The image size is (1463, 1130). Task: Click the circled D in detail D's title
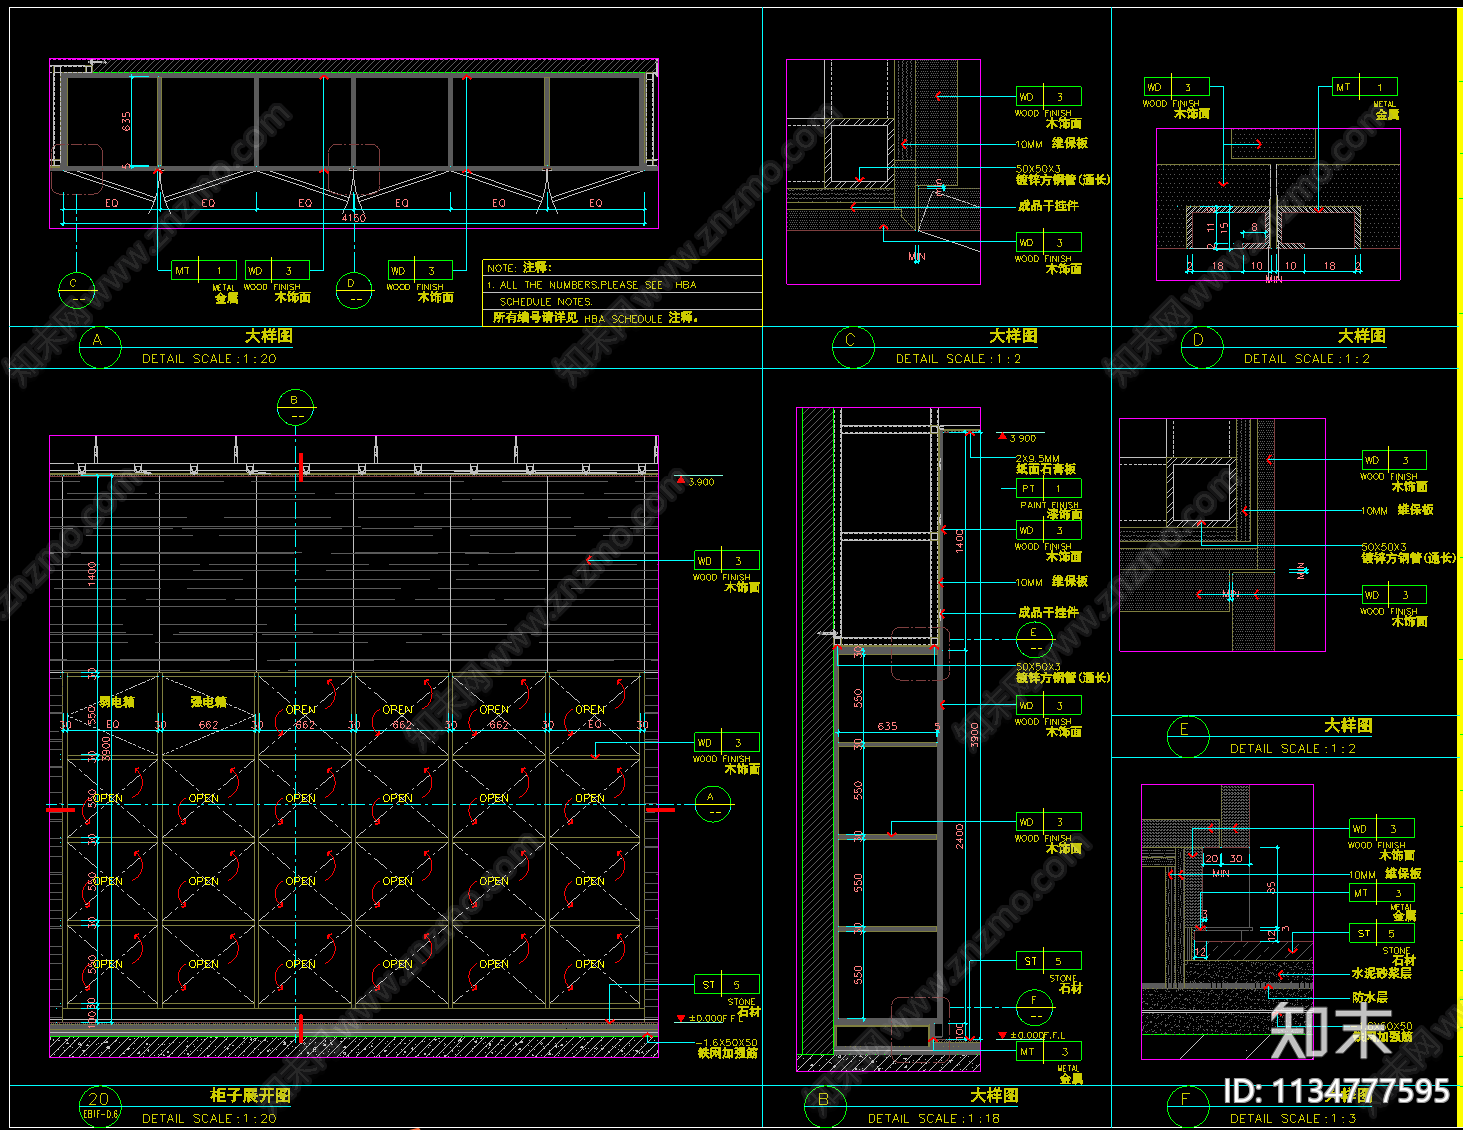tap(1201, 346)
